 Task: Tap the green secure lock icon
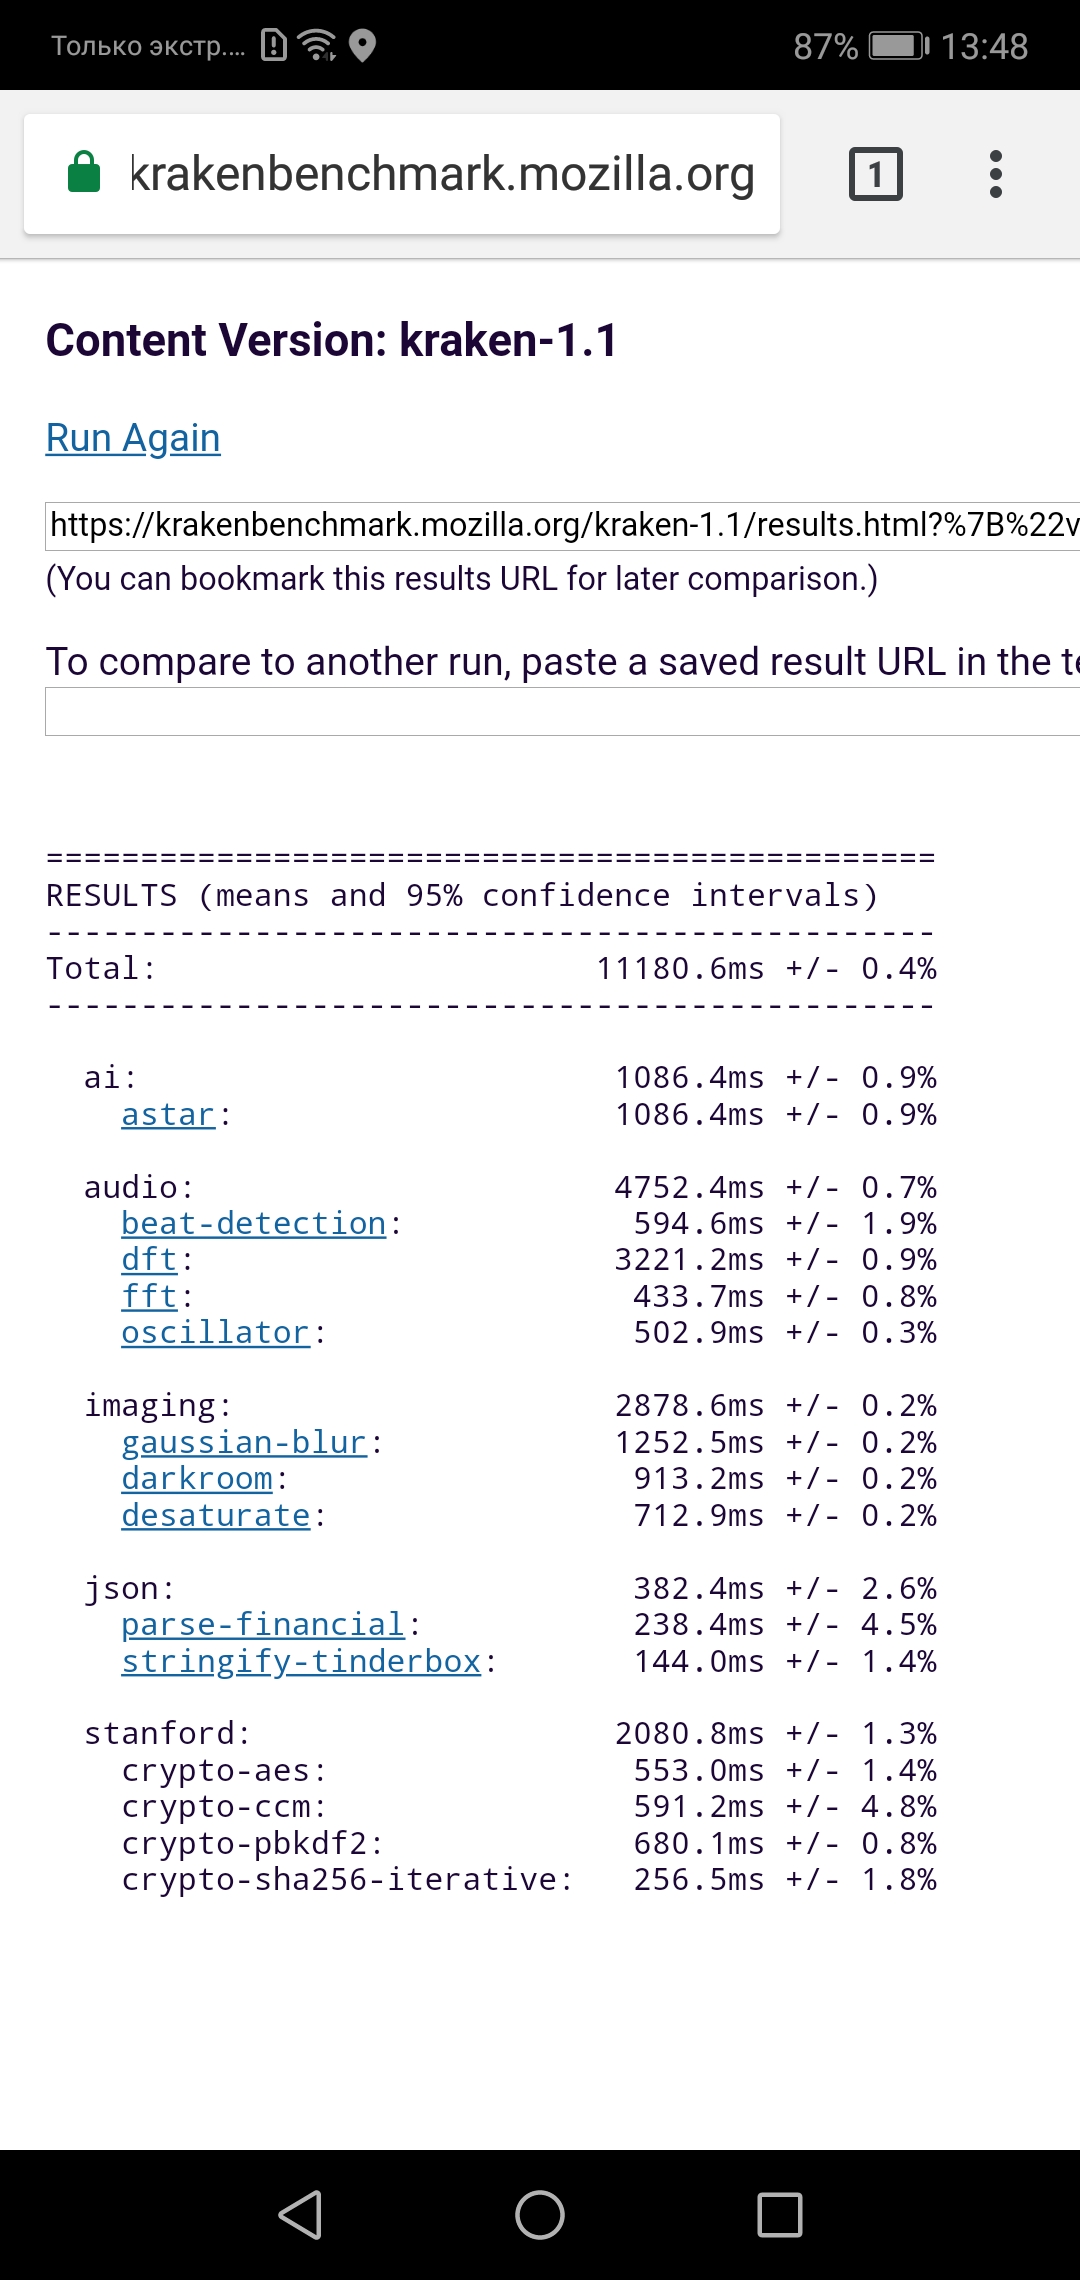[x=84, y=173]
